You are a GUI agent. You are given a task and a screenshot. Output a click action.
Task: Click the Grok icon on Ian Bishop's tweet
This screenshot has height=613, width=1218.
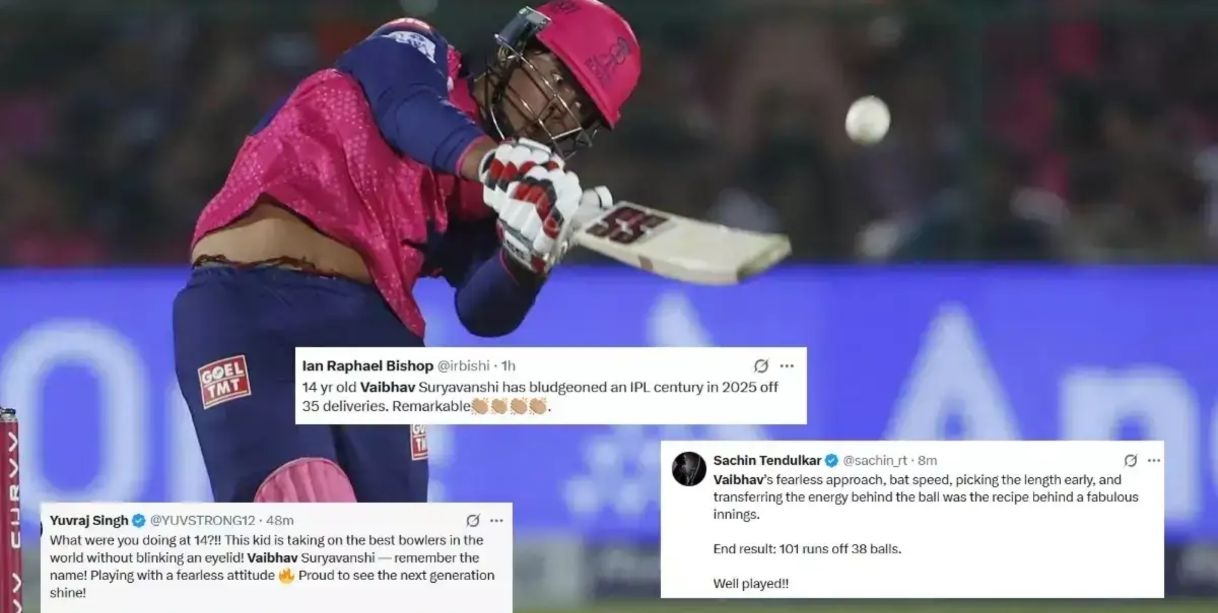[761, 366]
